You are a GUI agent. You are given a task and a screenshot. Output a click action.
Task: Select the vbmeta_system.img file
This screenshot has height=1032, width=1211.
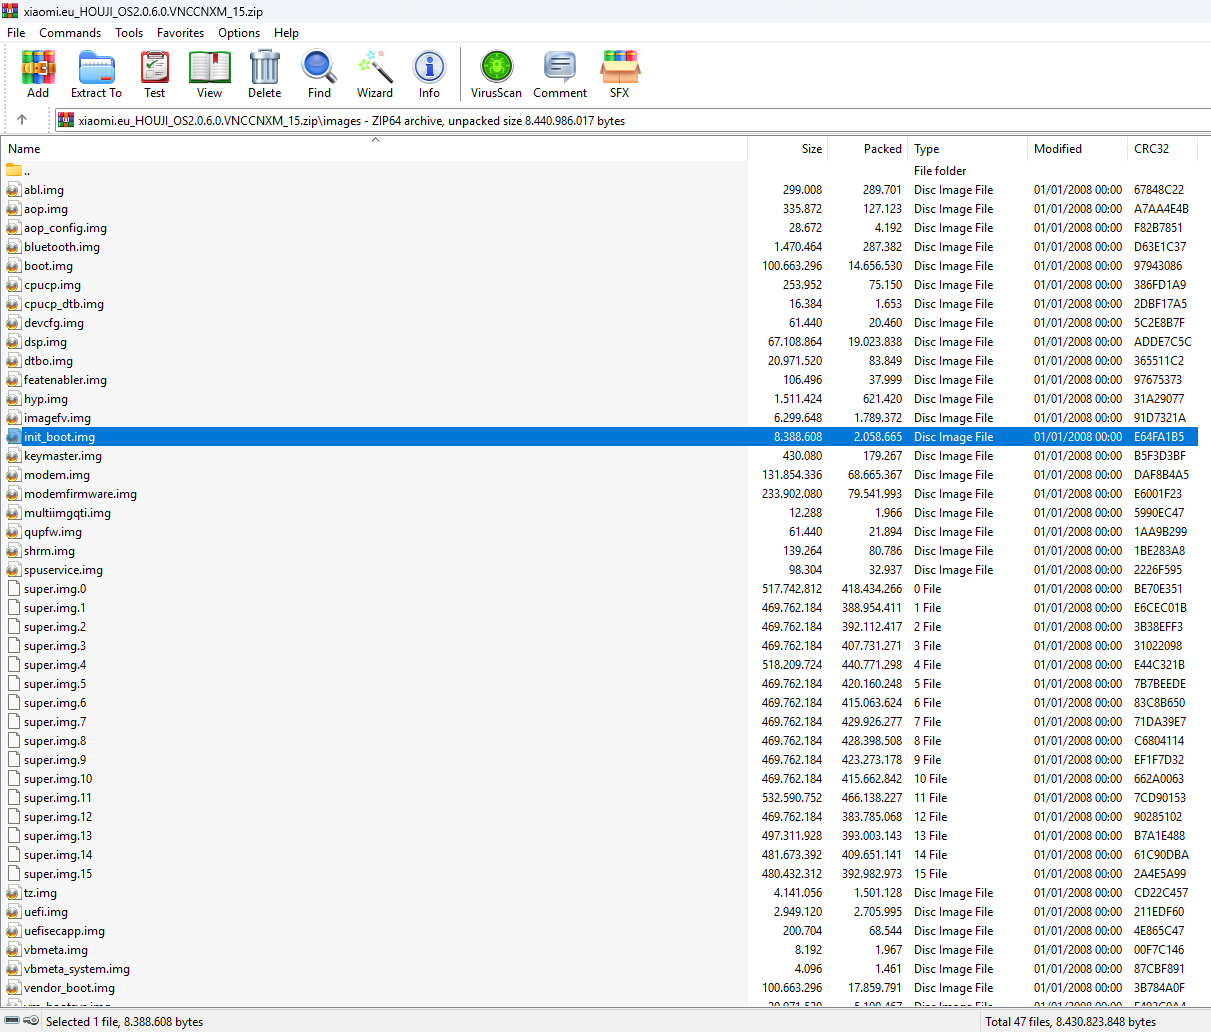click(x=77, y=969)
